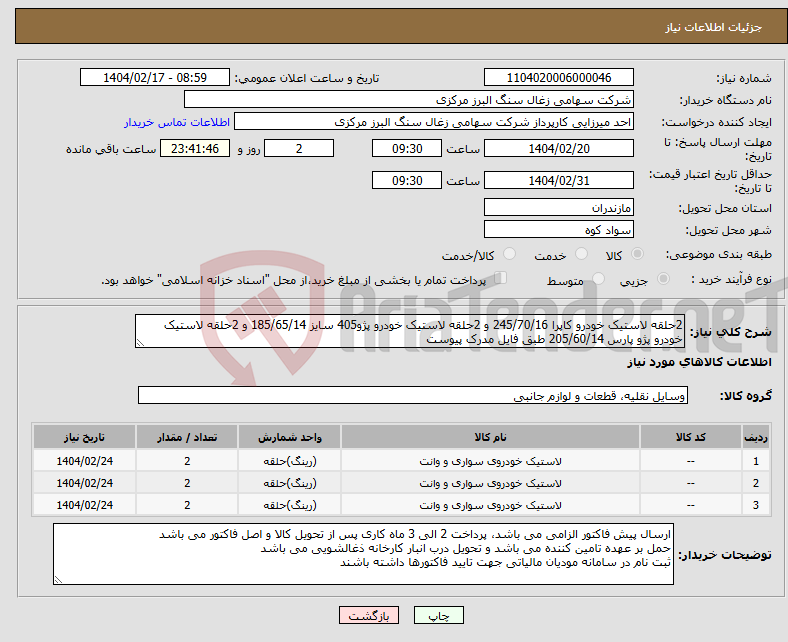Click the remaining days field showing 2
Viewport: 788px width, 642px height.
point(299,148)
